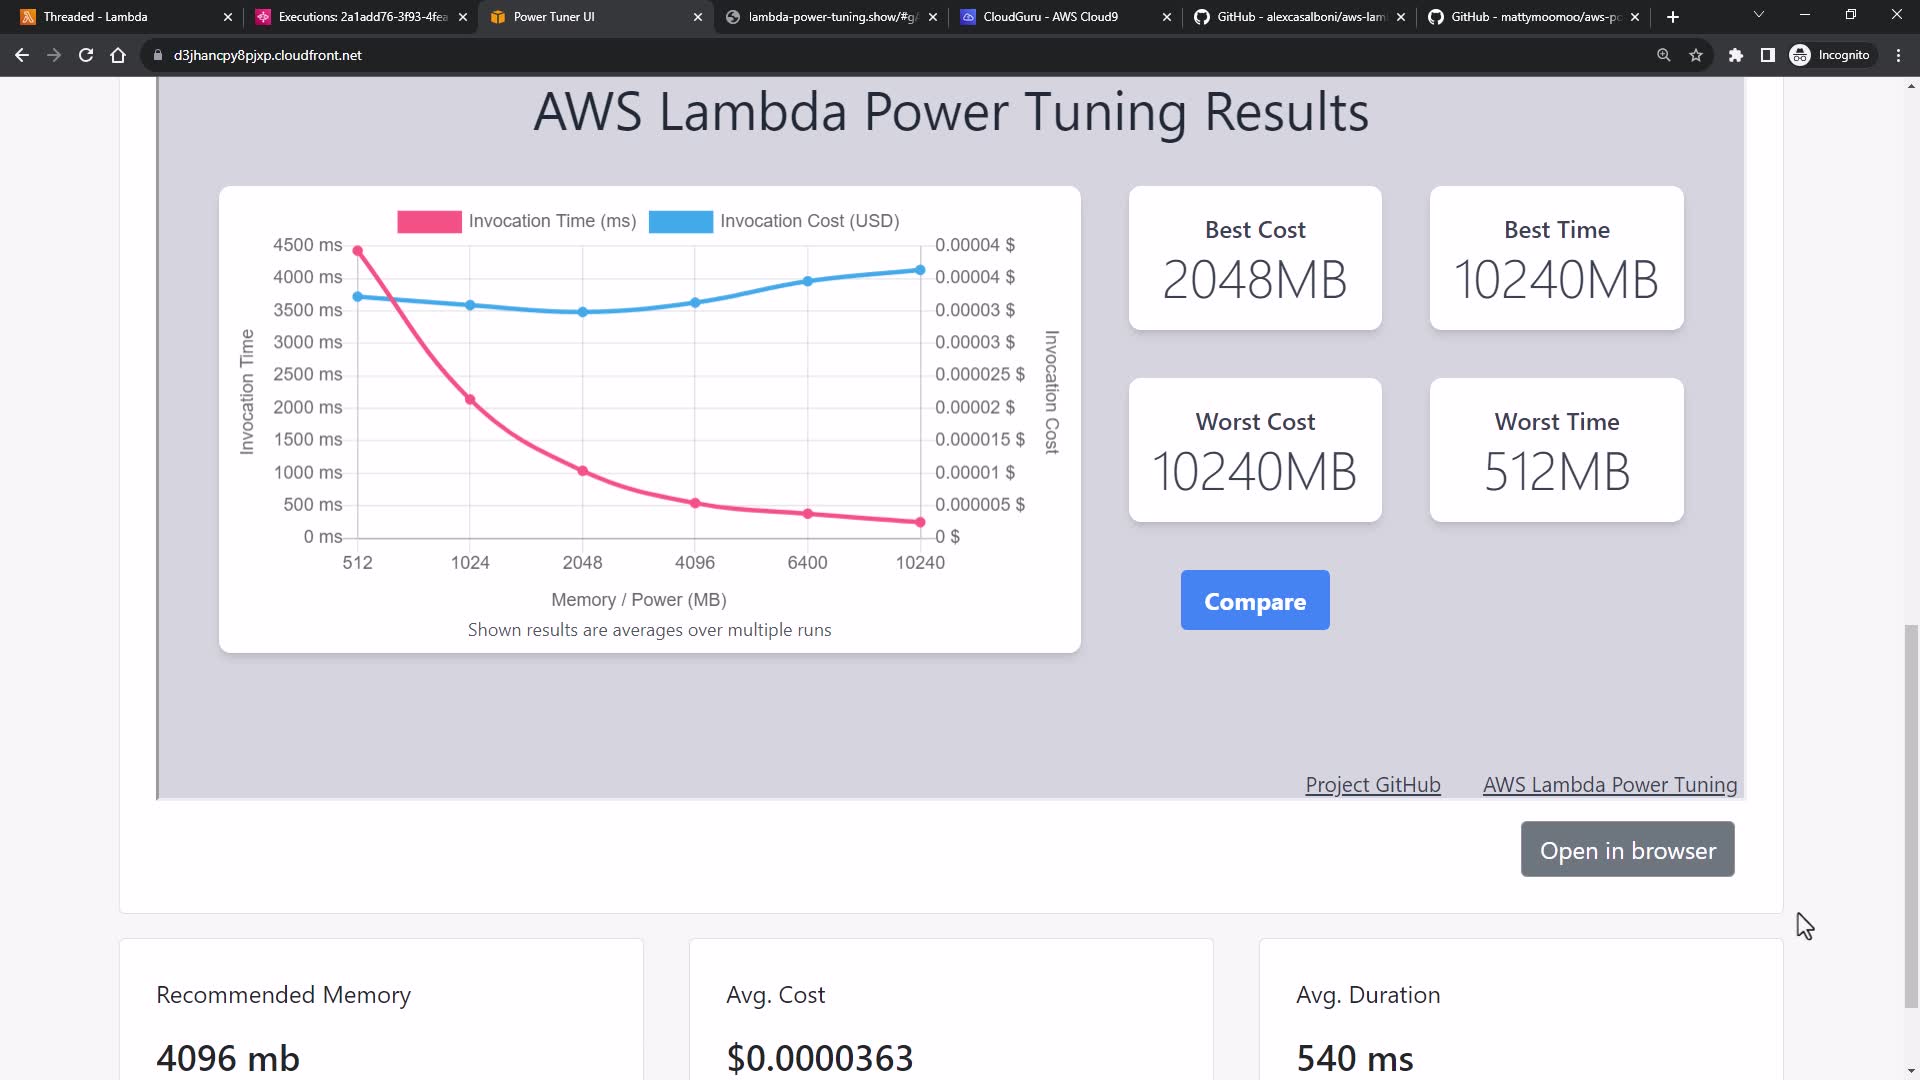The height and width of the screenshot is (1080, 1920).
Task: Follow AWS Lambda Power Tuning link
Action: pos(1609,785)
